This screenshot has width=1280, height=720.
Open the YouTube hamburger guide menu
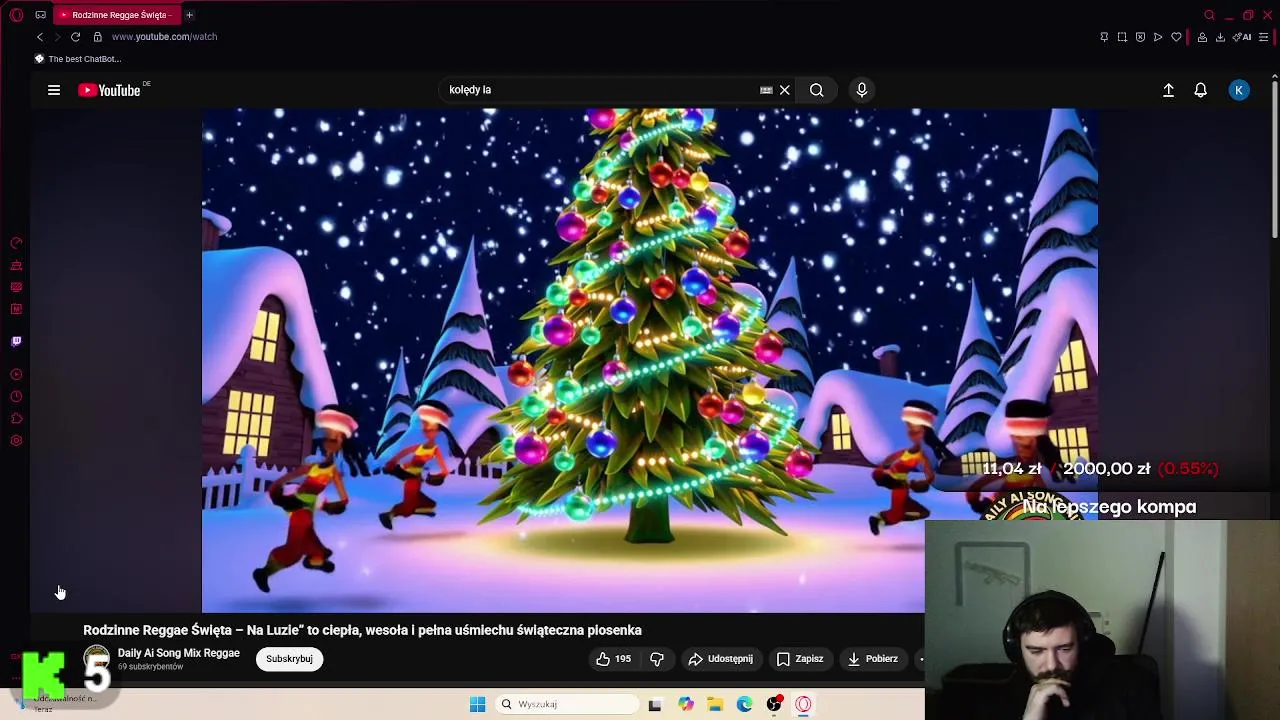pyautogui.click(x=54, y=90)
